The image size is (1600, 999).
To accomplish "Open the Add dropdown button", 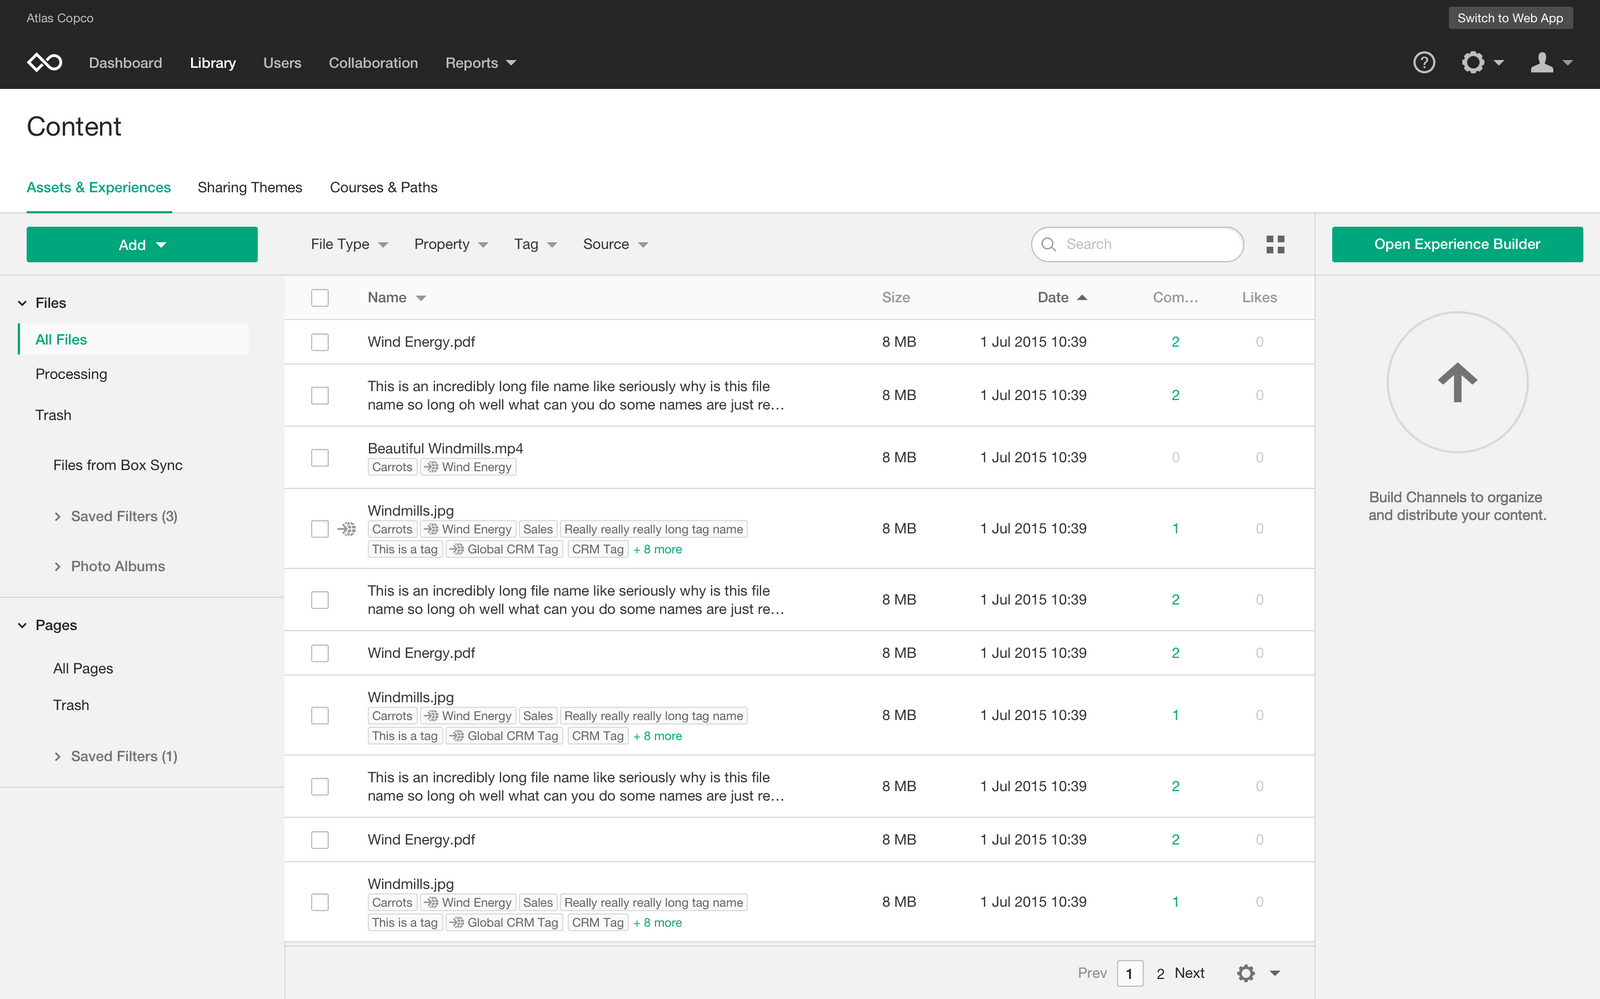I will coord(142,245).
